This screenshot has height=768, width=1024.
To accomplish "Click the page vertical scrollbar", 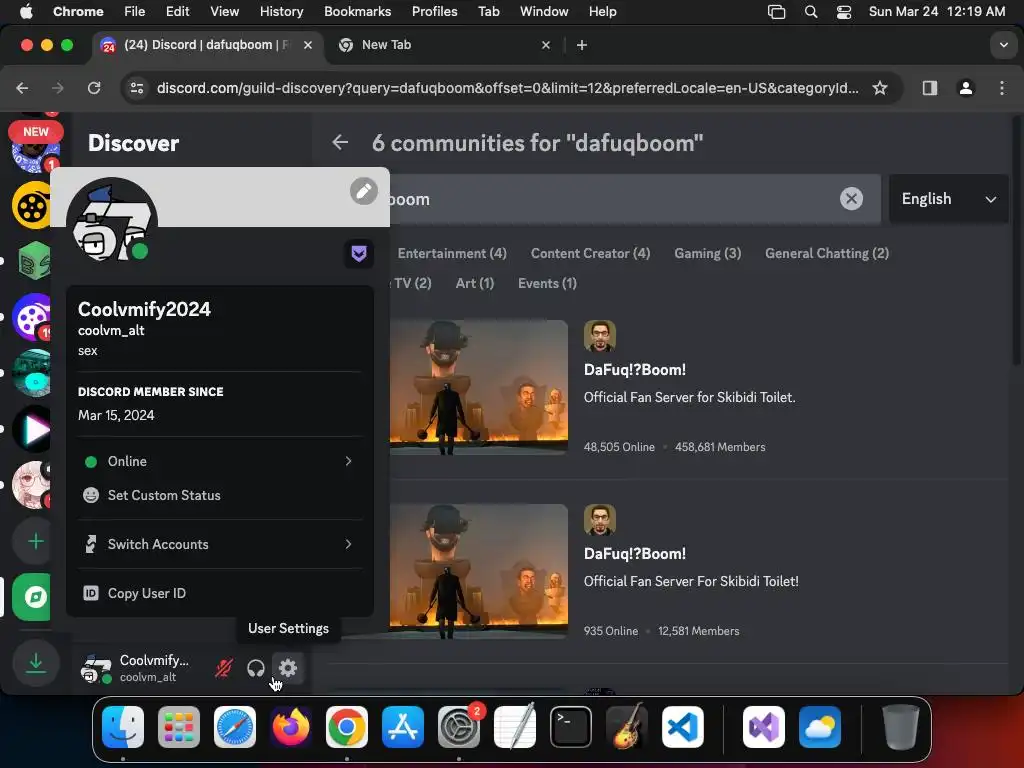I will [x=1016, y=242].
